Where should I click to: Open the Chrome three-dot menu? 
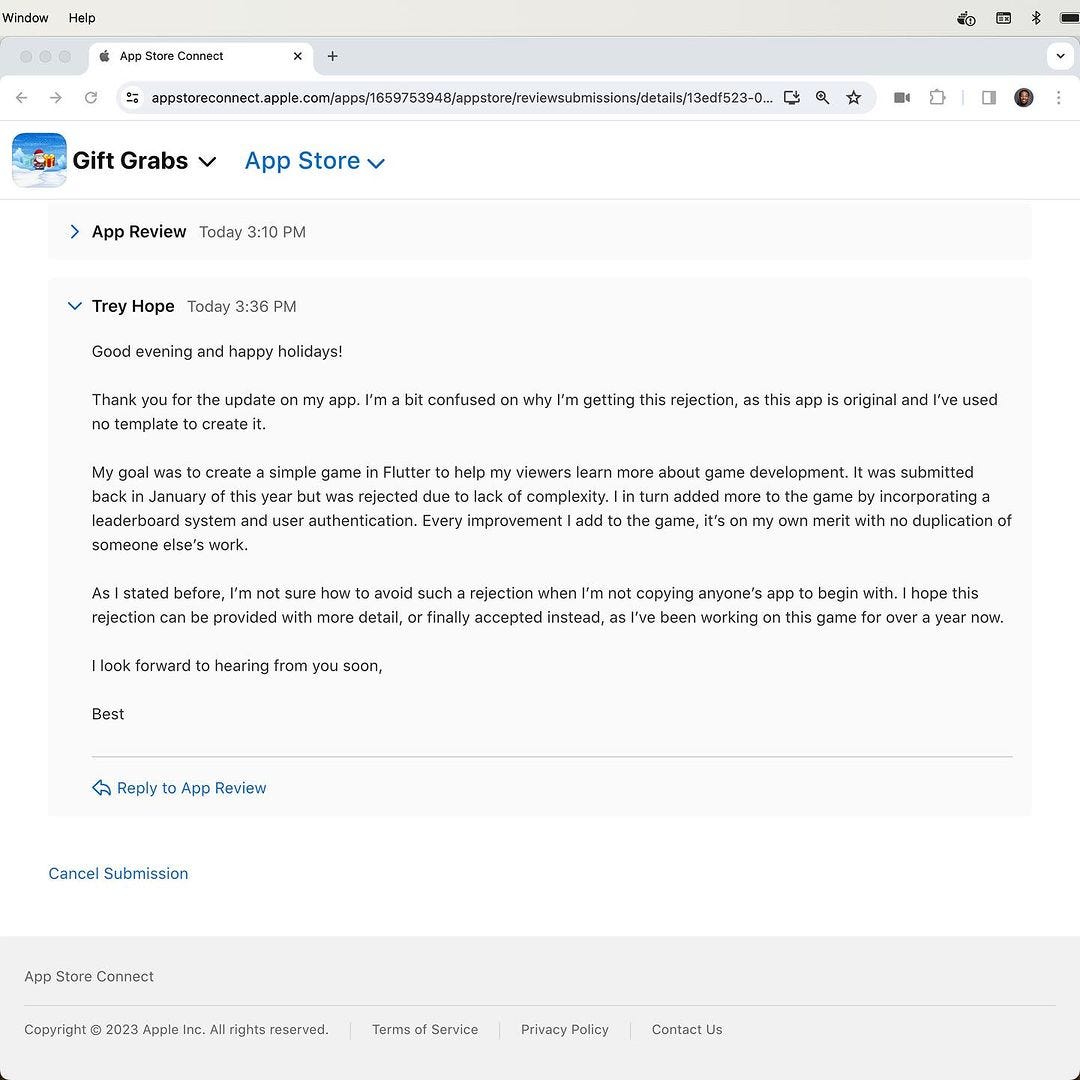[x=1058, y=97]
